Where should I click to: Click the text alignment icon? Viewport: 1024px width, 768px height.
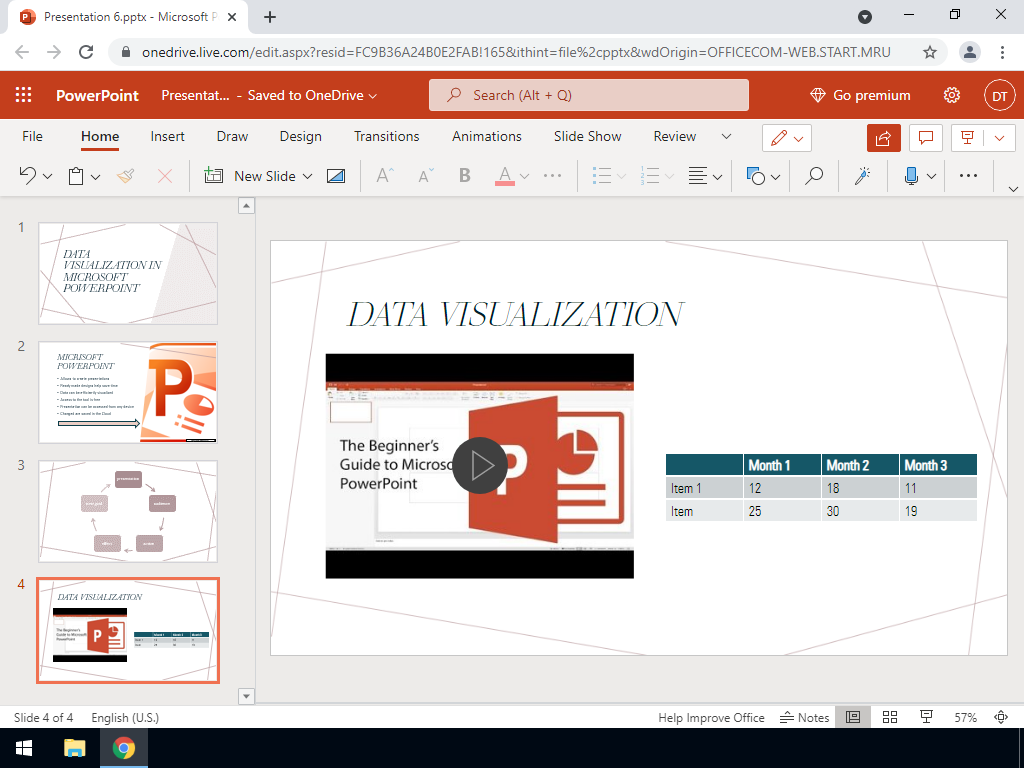point(698,176)
